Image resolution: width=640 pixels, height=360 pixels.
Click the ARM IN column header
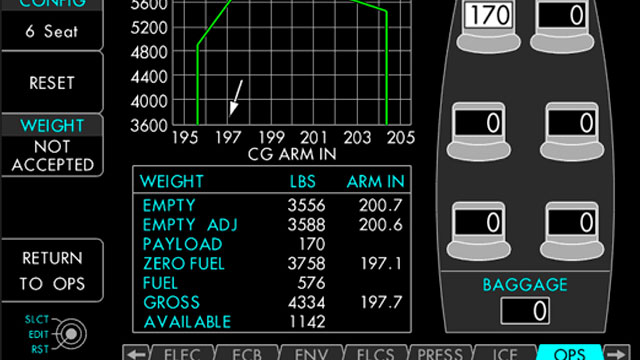376,182
